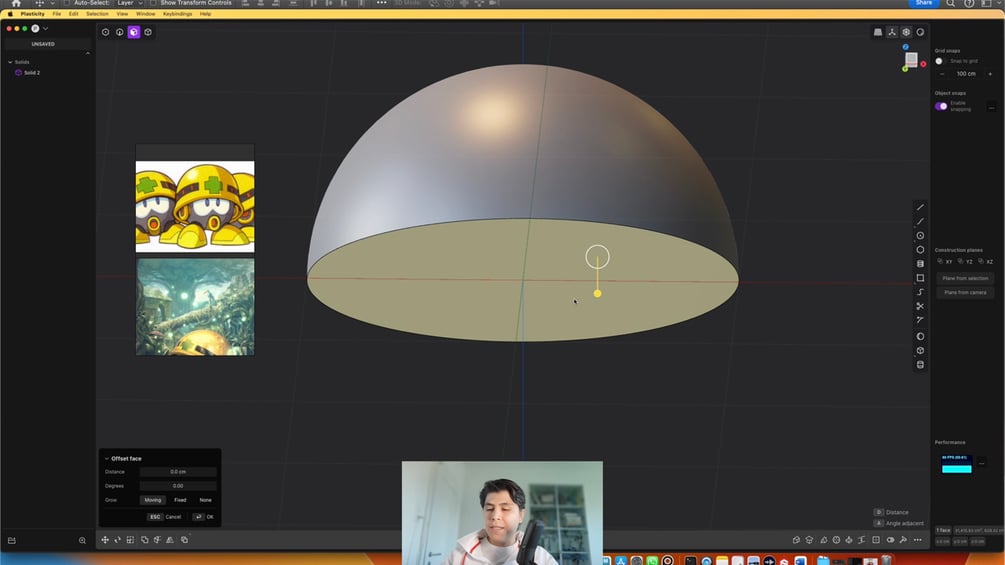Toggle the viewport grid floor icon
The image size is (1005, 565).
878,32
